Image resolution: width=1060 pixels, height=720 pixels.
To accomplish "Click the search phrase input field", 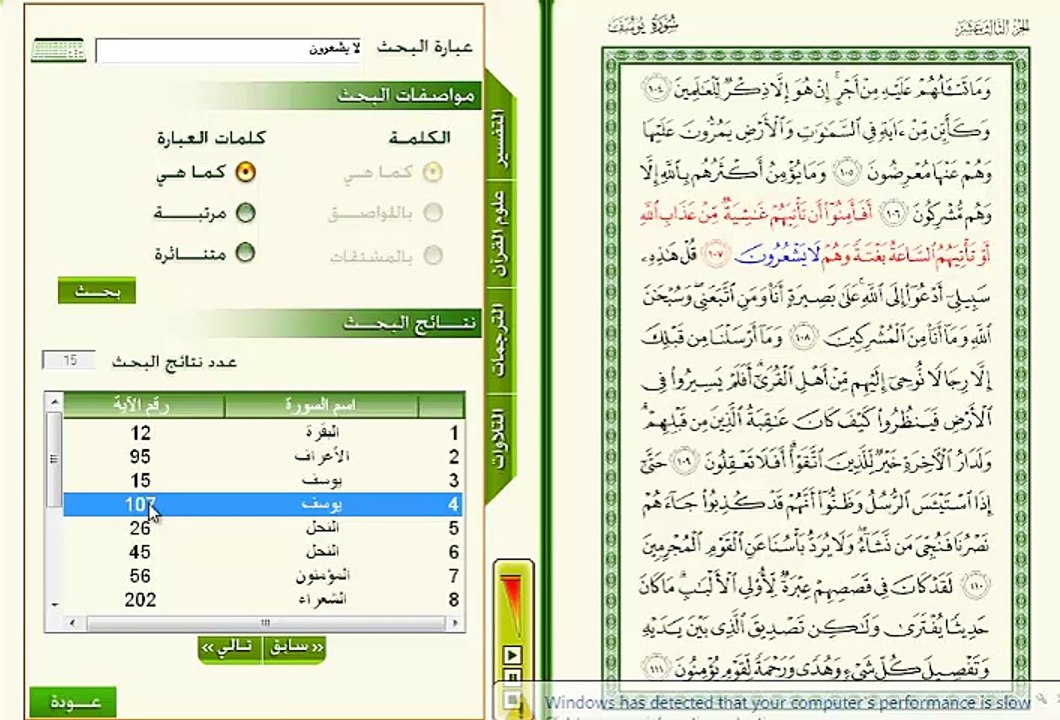I will [x=228, y=49].
